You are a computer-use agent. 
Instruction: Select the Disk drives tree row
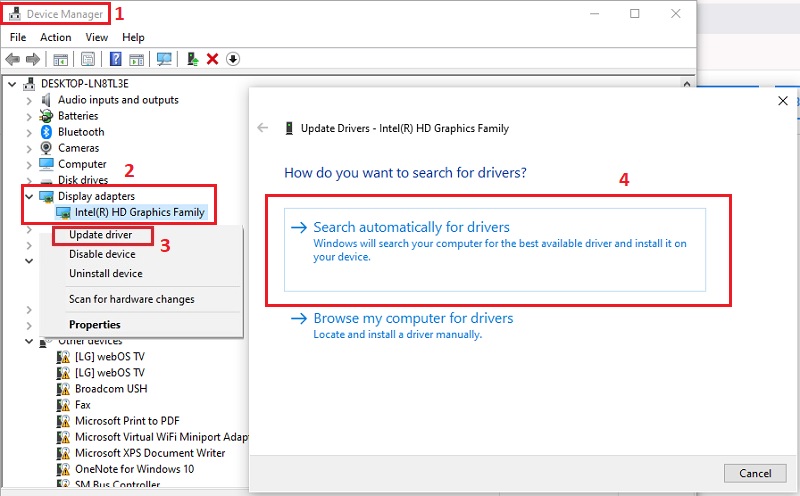point(83,180)
